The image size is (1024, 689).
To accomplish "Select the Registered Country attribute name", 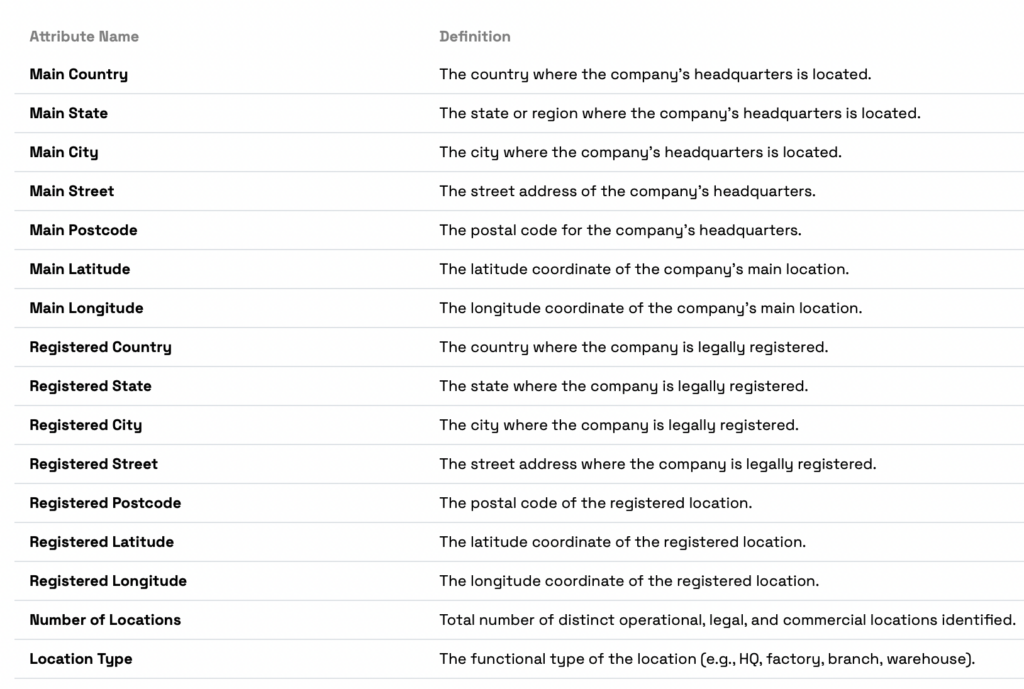I will click(100, 347).
